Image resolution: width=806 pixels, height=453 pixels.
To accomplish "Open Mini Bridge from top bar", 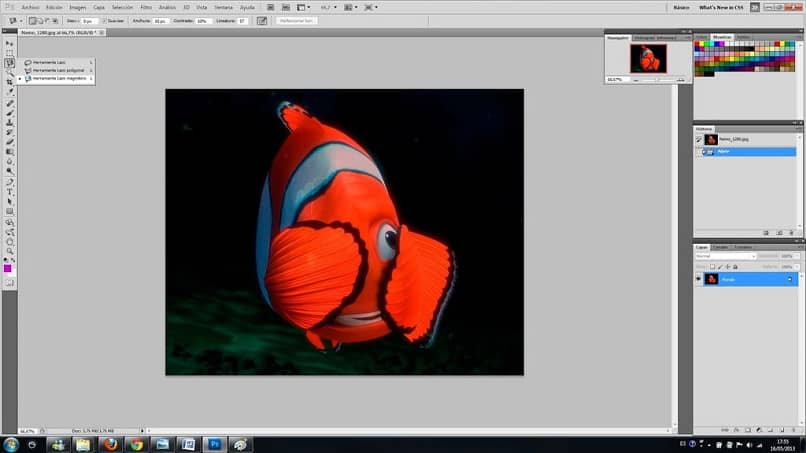I will coord(286,8).
